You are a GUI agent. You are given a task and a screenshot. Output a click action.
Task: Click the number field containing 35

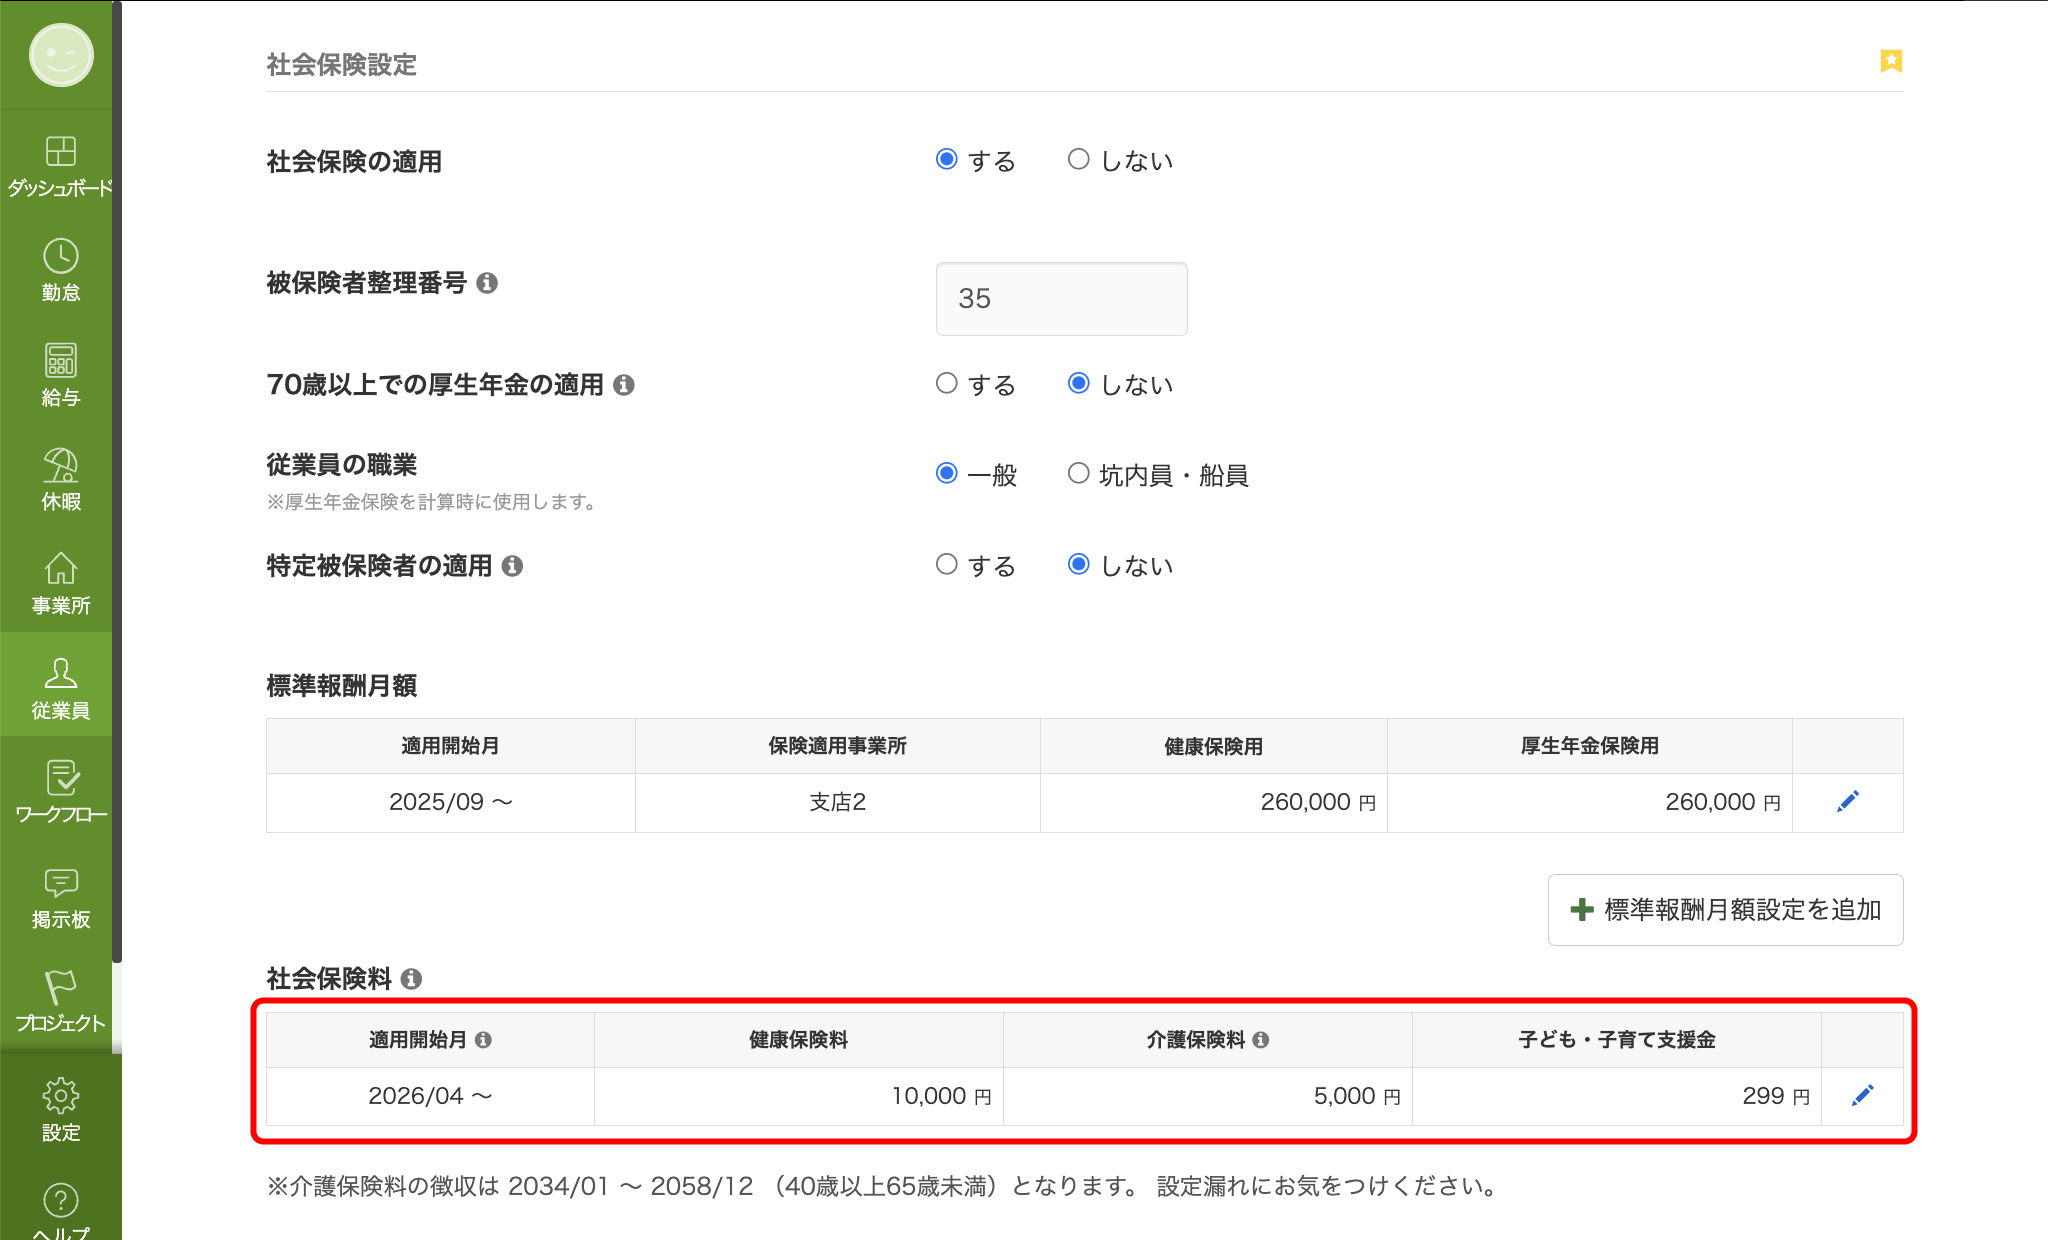click(1061, 298)
